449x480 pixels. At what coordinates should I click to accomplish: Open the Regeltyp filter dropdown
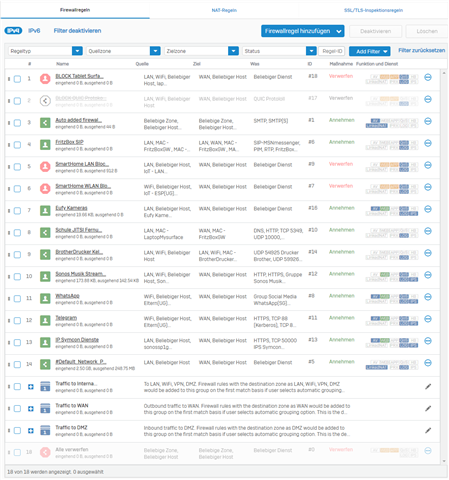point(45,51)
